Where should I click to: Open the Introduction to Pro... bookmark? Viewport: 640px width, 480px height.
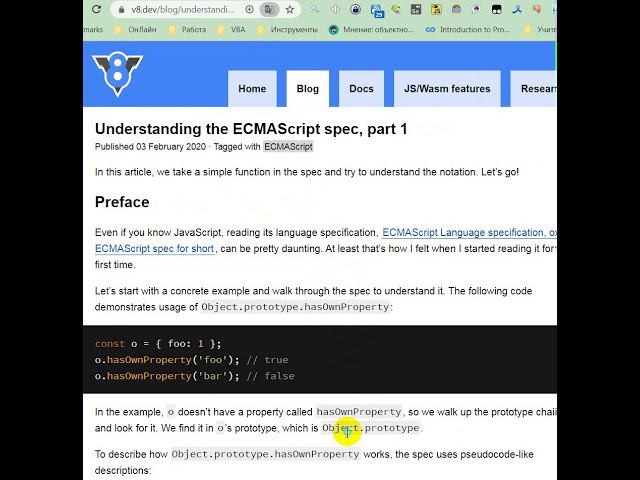(x=468, y=29)
